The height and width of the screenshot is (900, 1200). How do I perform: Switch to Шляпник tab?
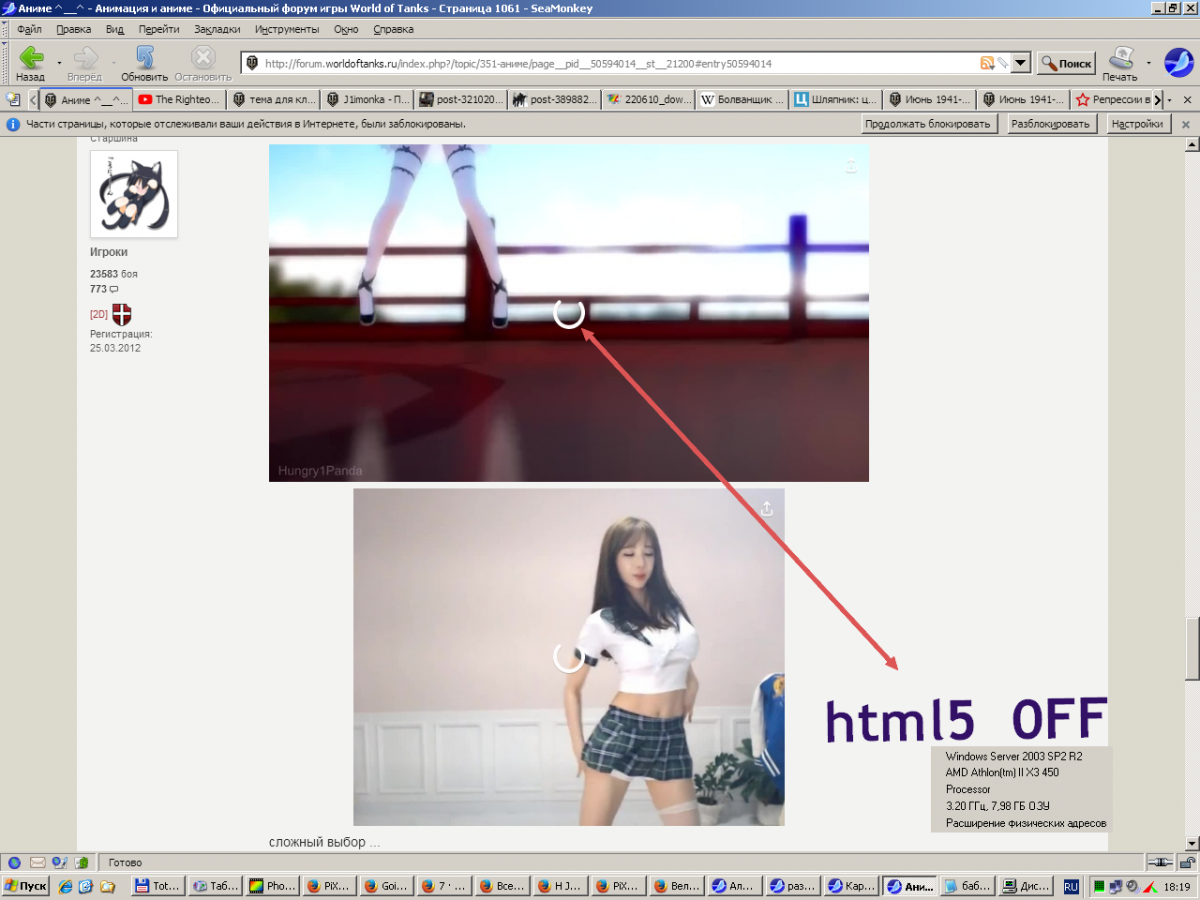pyautogui.click(x=837, y=100)
